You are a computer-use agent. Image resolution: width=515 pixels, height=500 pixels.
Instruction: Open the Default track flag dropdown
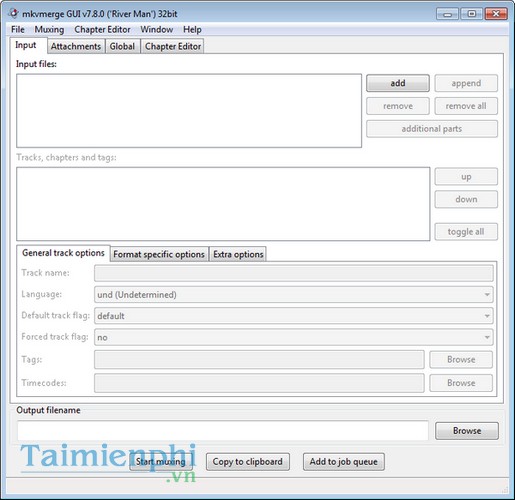pyautogui.click(x=294, y=316)
